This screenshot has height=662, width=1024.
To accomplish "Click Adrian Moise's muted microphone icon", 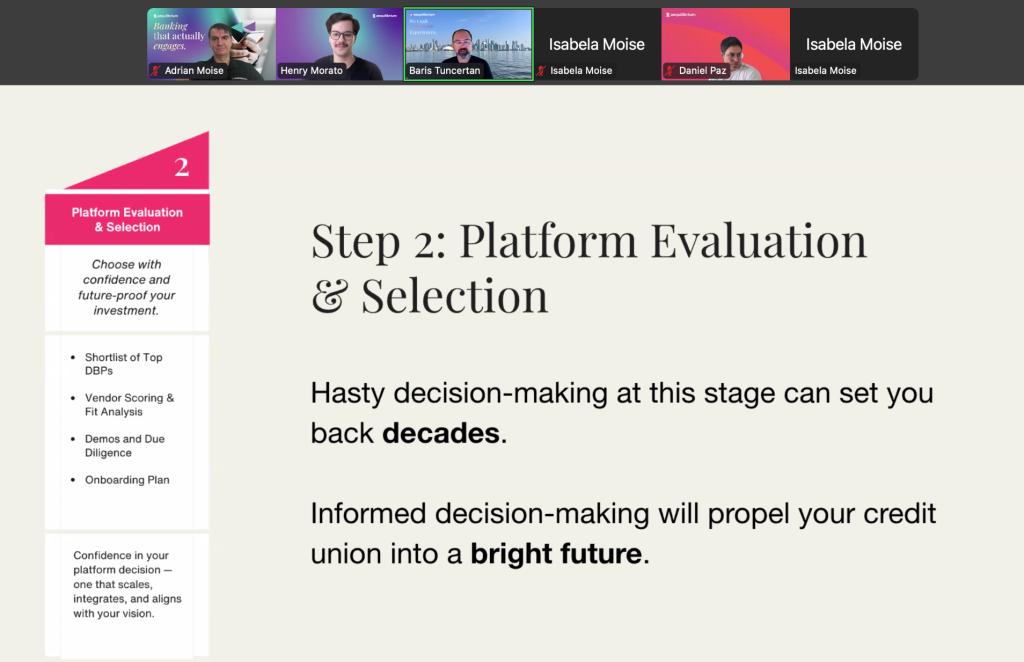I will 156,71.
